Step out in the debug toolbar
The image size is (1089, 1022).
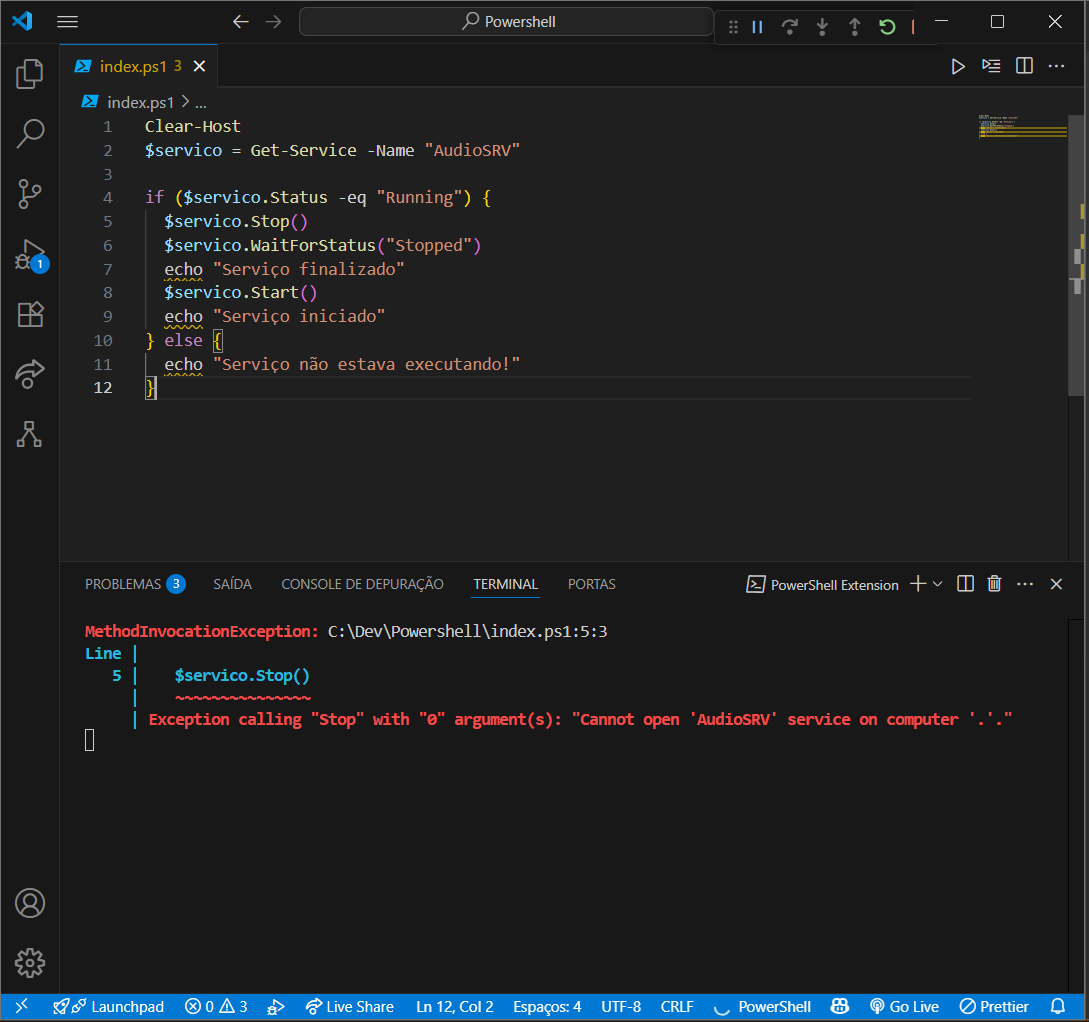coord(854,27)
